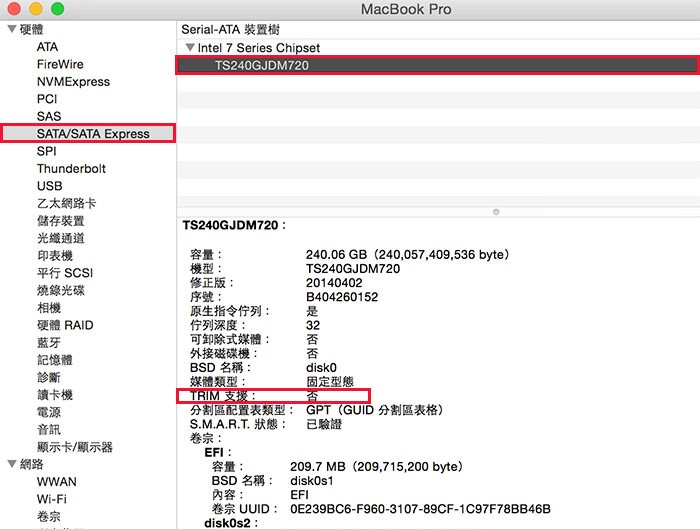Click the 硬體 category label
This screenshot has height=529, width=700.
click(x=31, y=29)
